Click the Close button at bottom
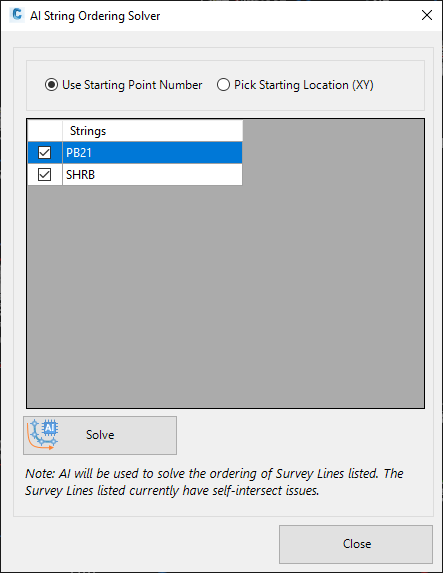 tap(356, 544)
